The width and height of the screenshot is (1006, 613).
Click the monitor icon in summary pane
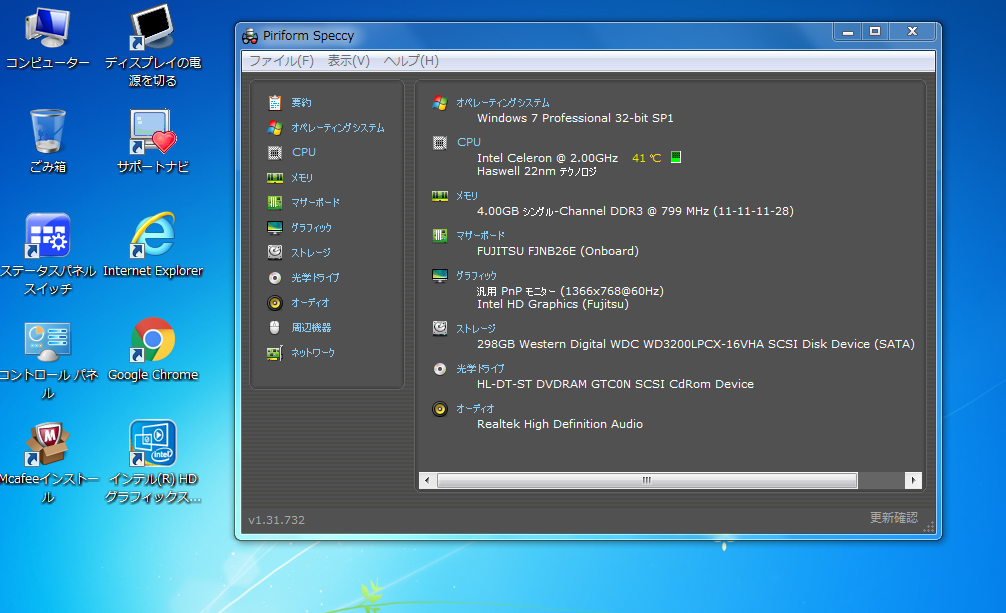pyautogui.click(x=439, y=276)
